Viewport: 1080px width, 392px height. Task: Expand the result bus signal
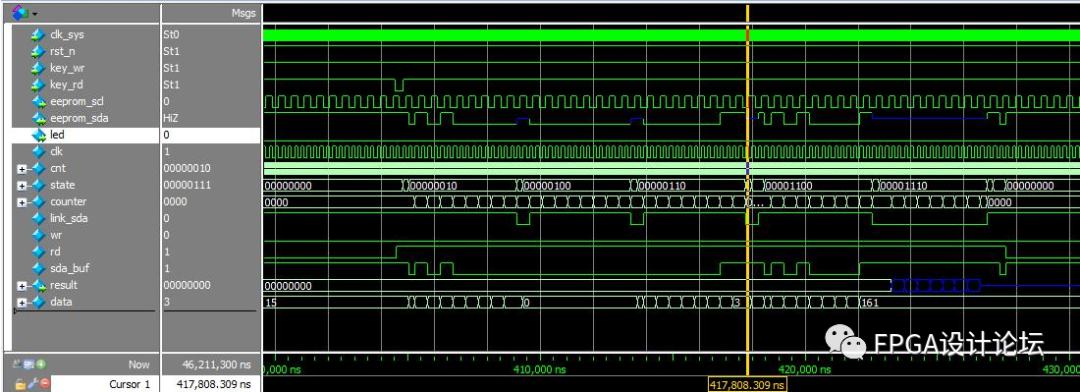pyautogui.click(x=22, y=285)
